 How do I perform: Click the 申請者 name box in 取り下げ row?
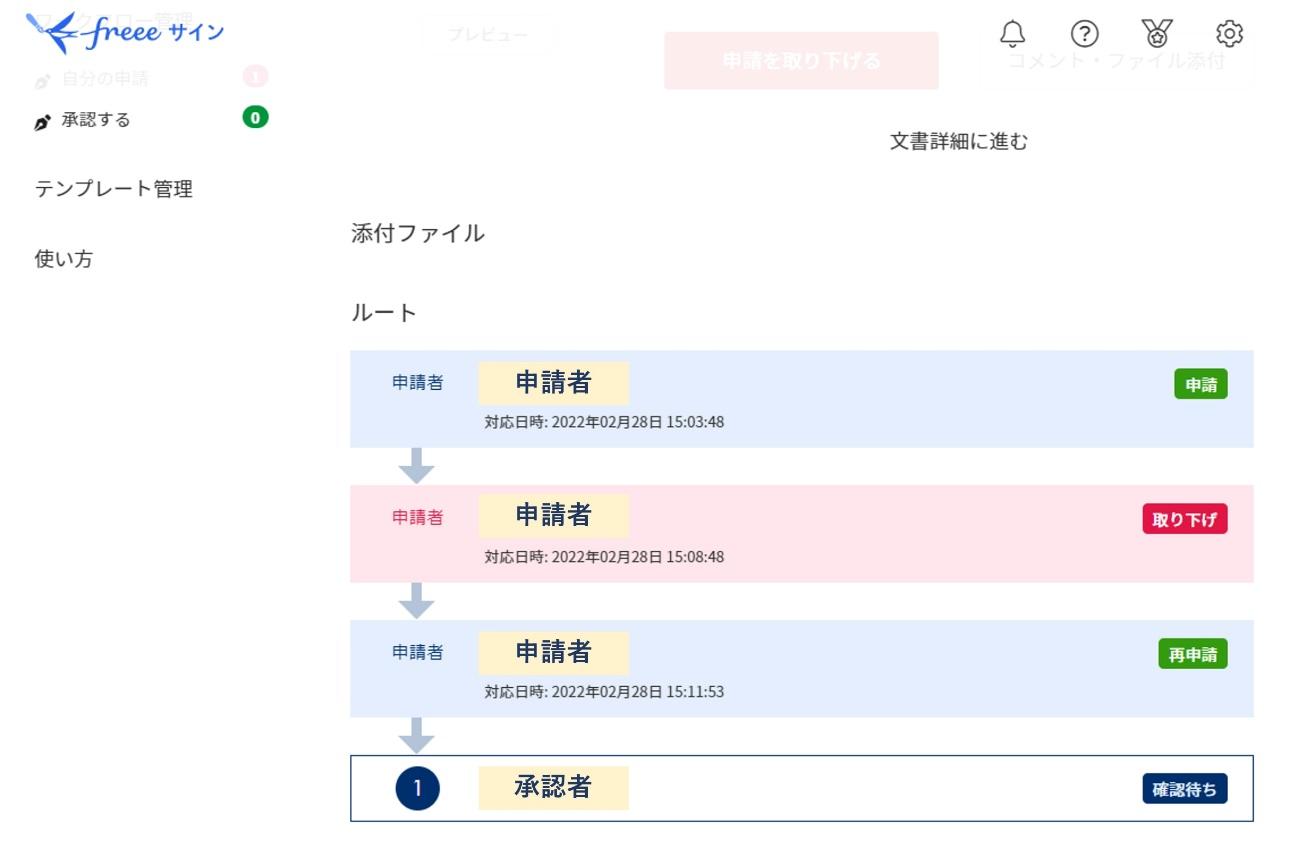coord(554,516)
